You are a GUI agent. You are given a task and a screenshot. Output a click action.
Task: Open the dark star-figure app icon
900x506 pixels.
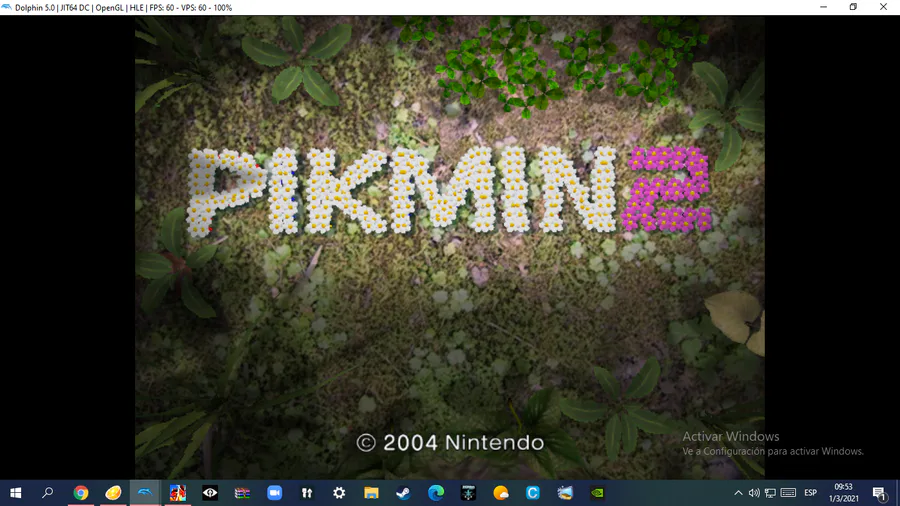468,493
